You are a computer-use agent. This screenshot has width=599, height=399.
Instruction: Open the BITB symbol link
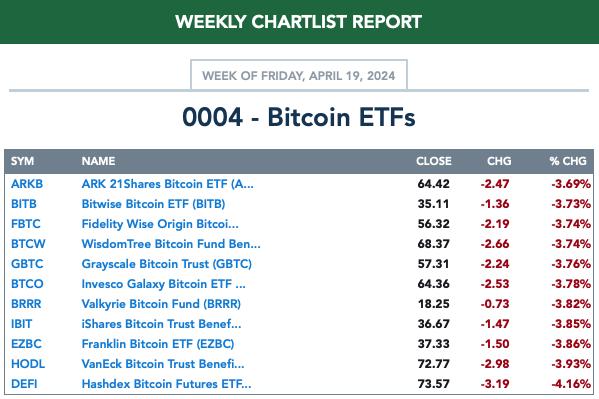tap(24, 204)
